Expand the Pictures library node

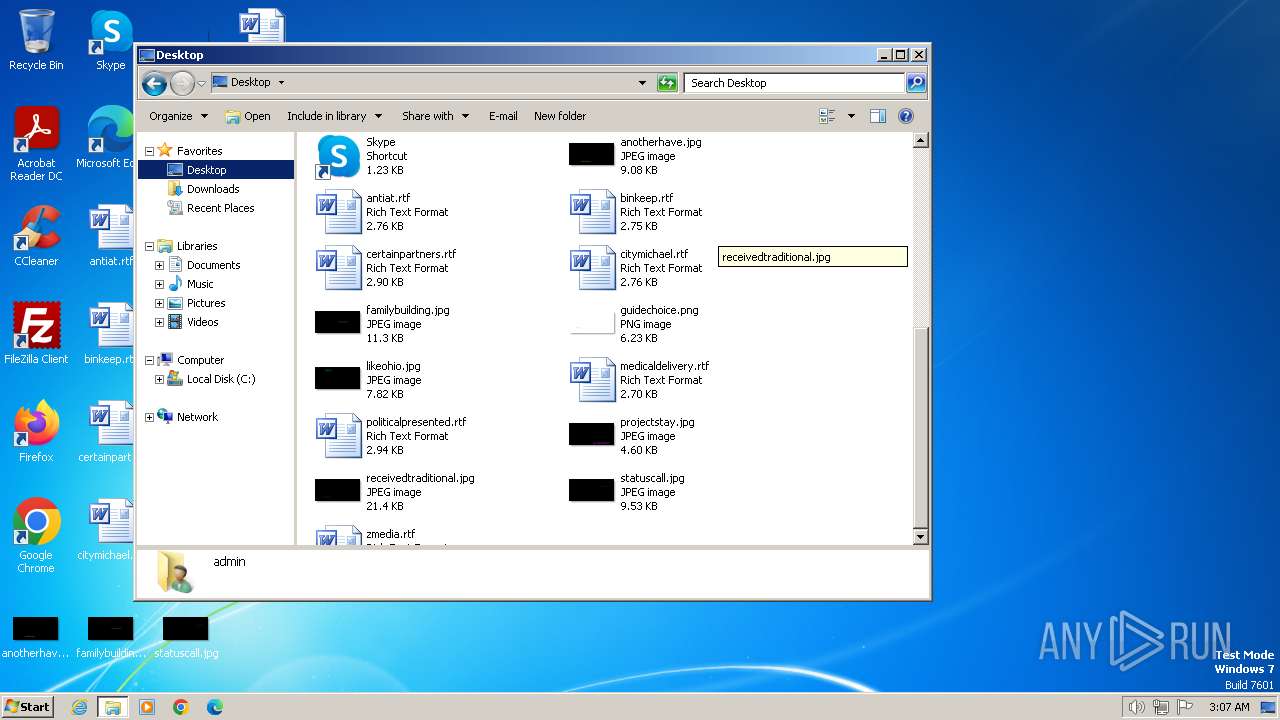159,303
